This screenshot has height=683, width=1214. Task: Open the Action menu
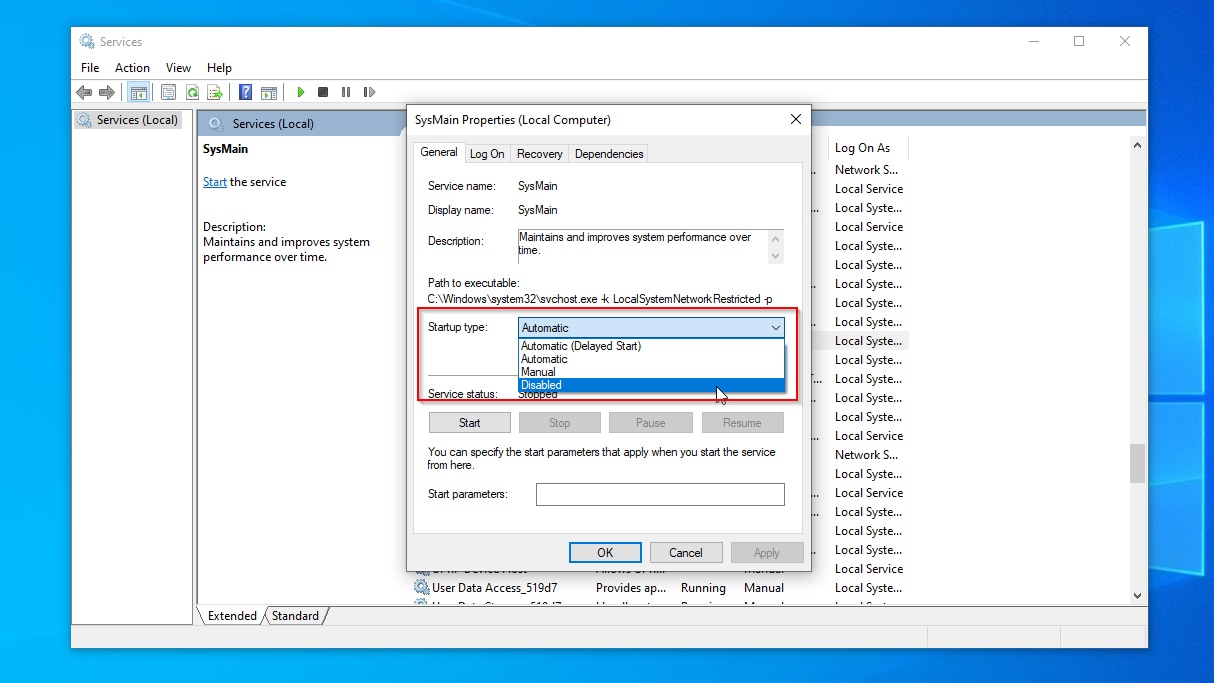pos(132,68)
